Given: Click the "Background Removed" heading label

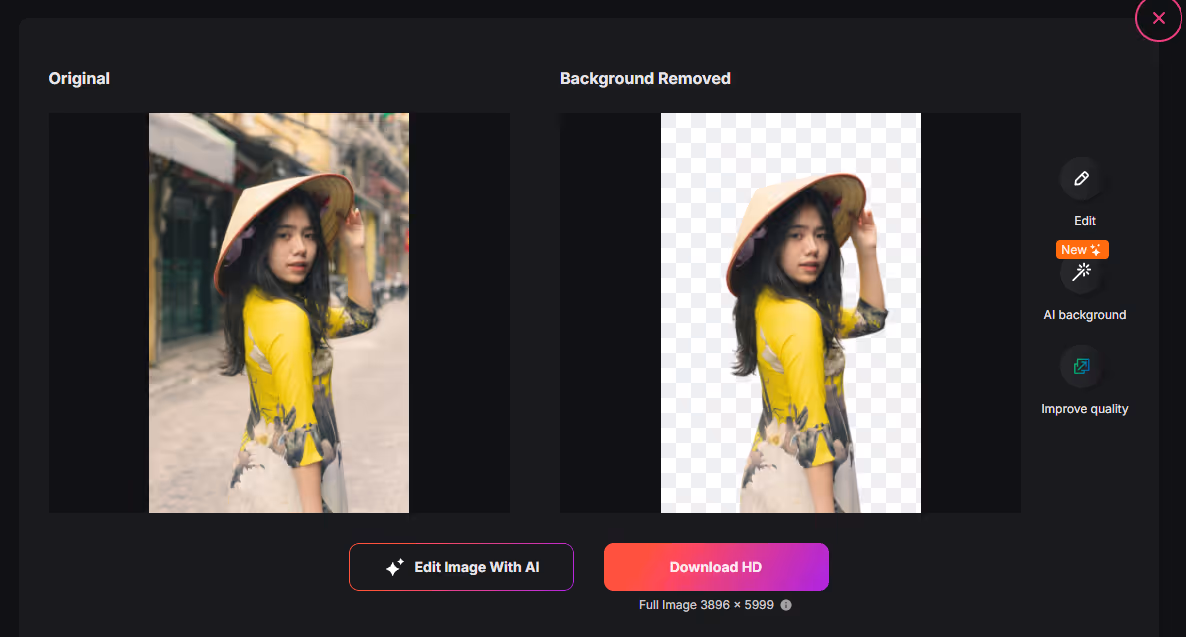Looking at the screenshot, I should click(645, 78).
